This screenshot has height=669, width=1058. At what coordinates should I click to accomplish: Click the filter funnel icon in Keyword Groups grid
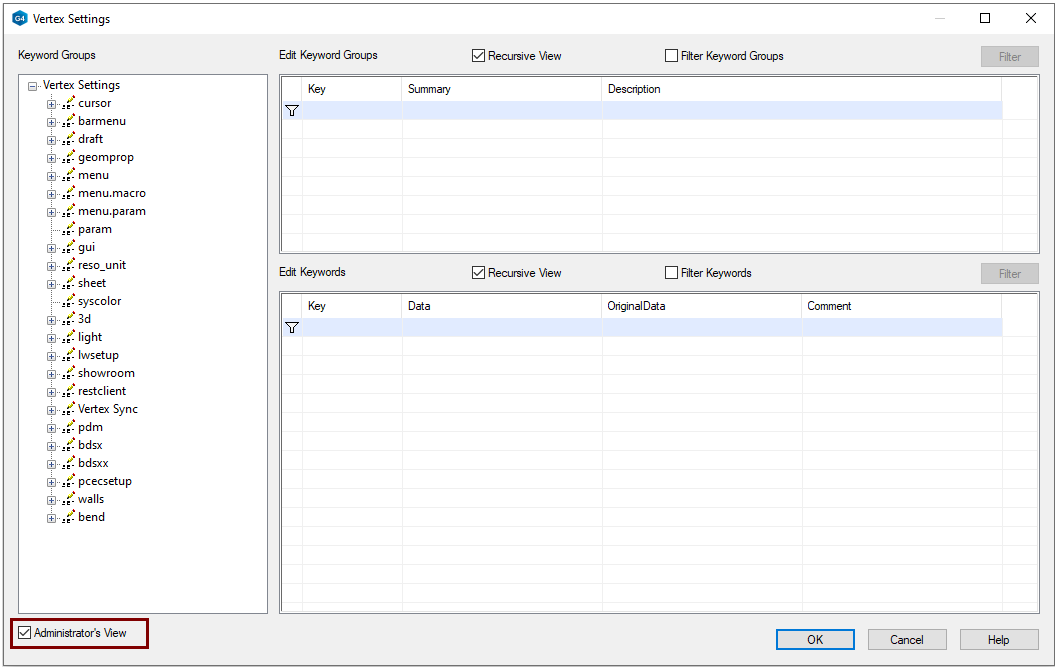tap(292, 111)
